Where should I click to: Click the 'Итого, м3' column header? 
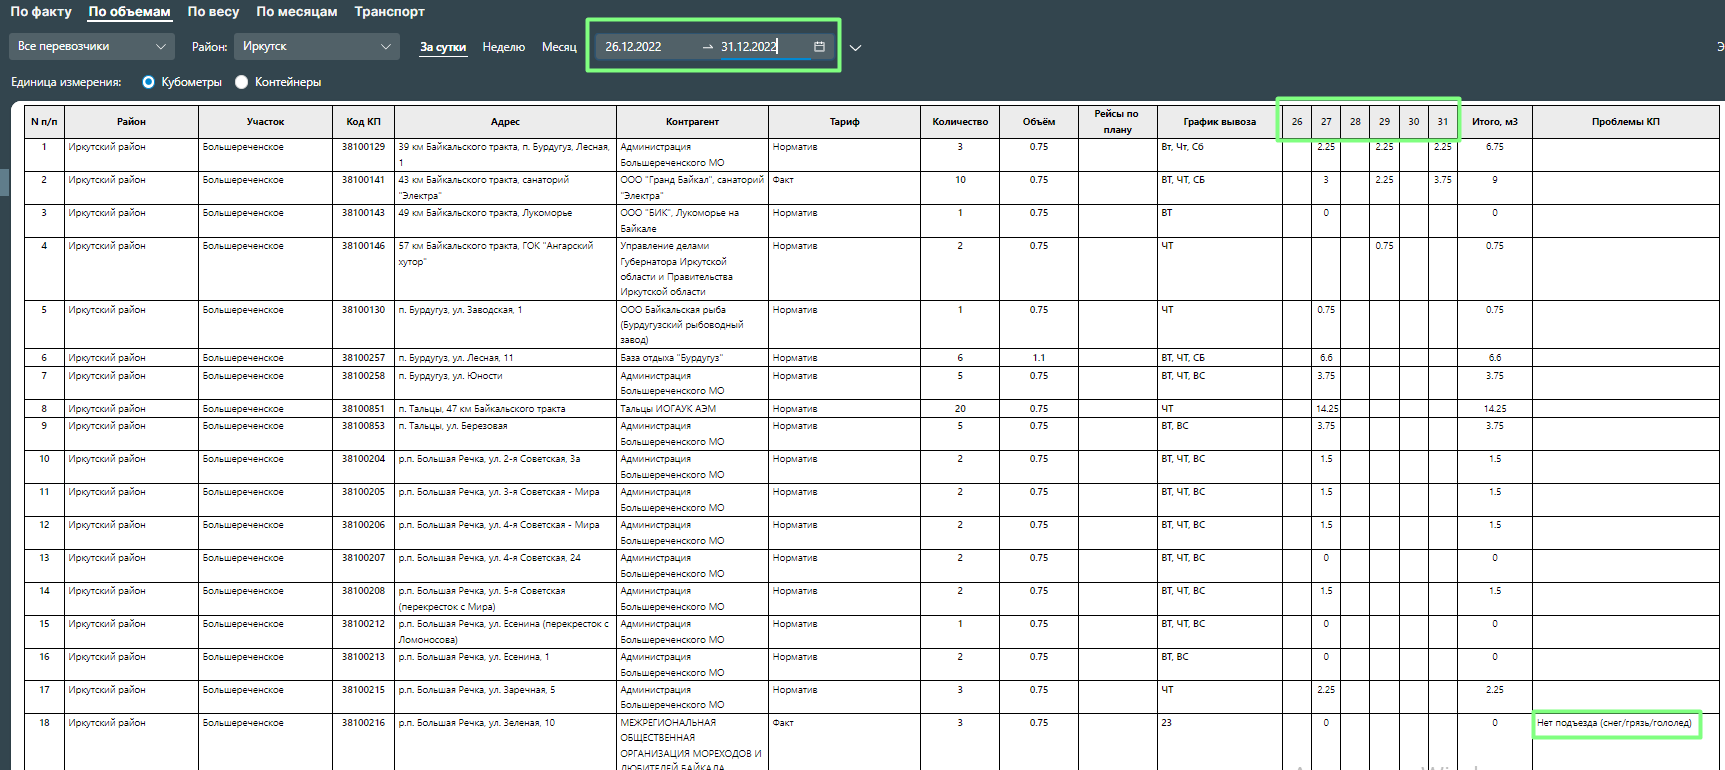pyautogui.click(x=1494, y=122)
